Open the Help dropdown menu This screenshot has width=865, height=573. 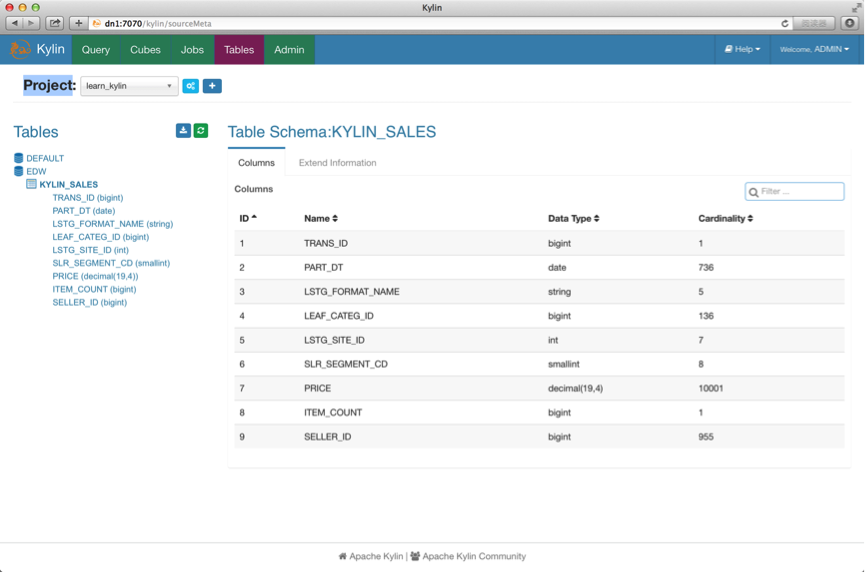[x=742, y=50]
